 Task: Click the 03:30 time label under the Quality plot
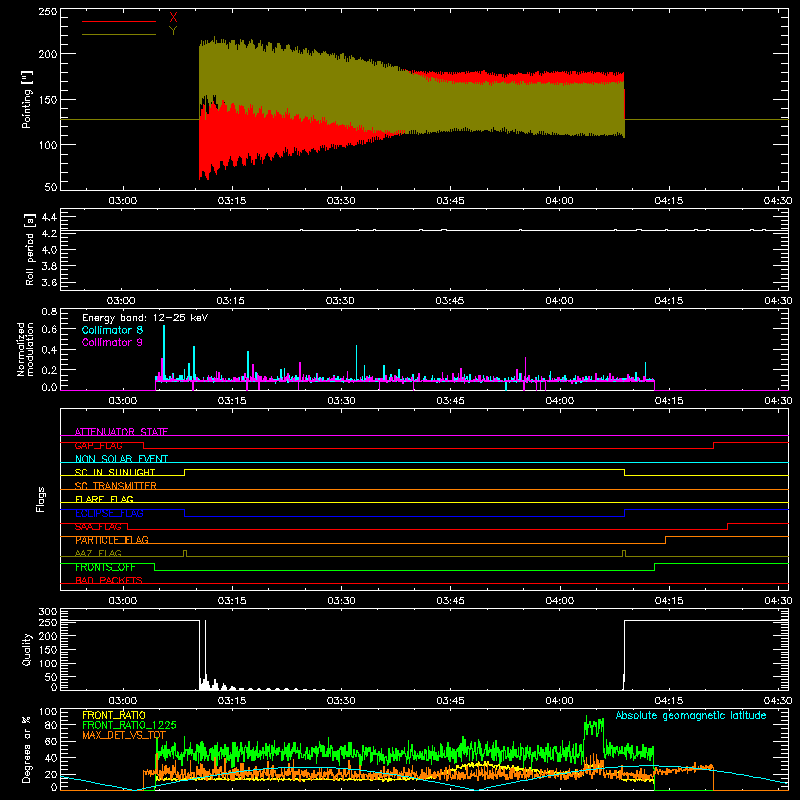tap(341, 701)
